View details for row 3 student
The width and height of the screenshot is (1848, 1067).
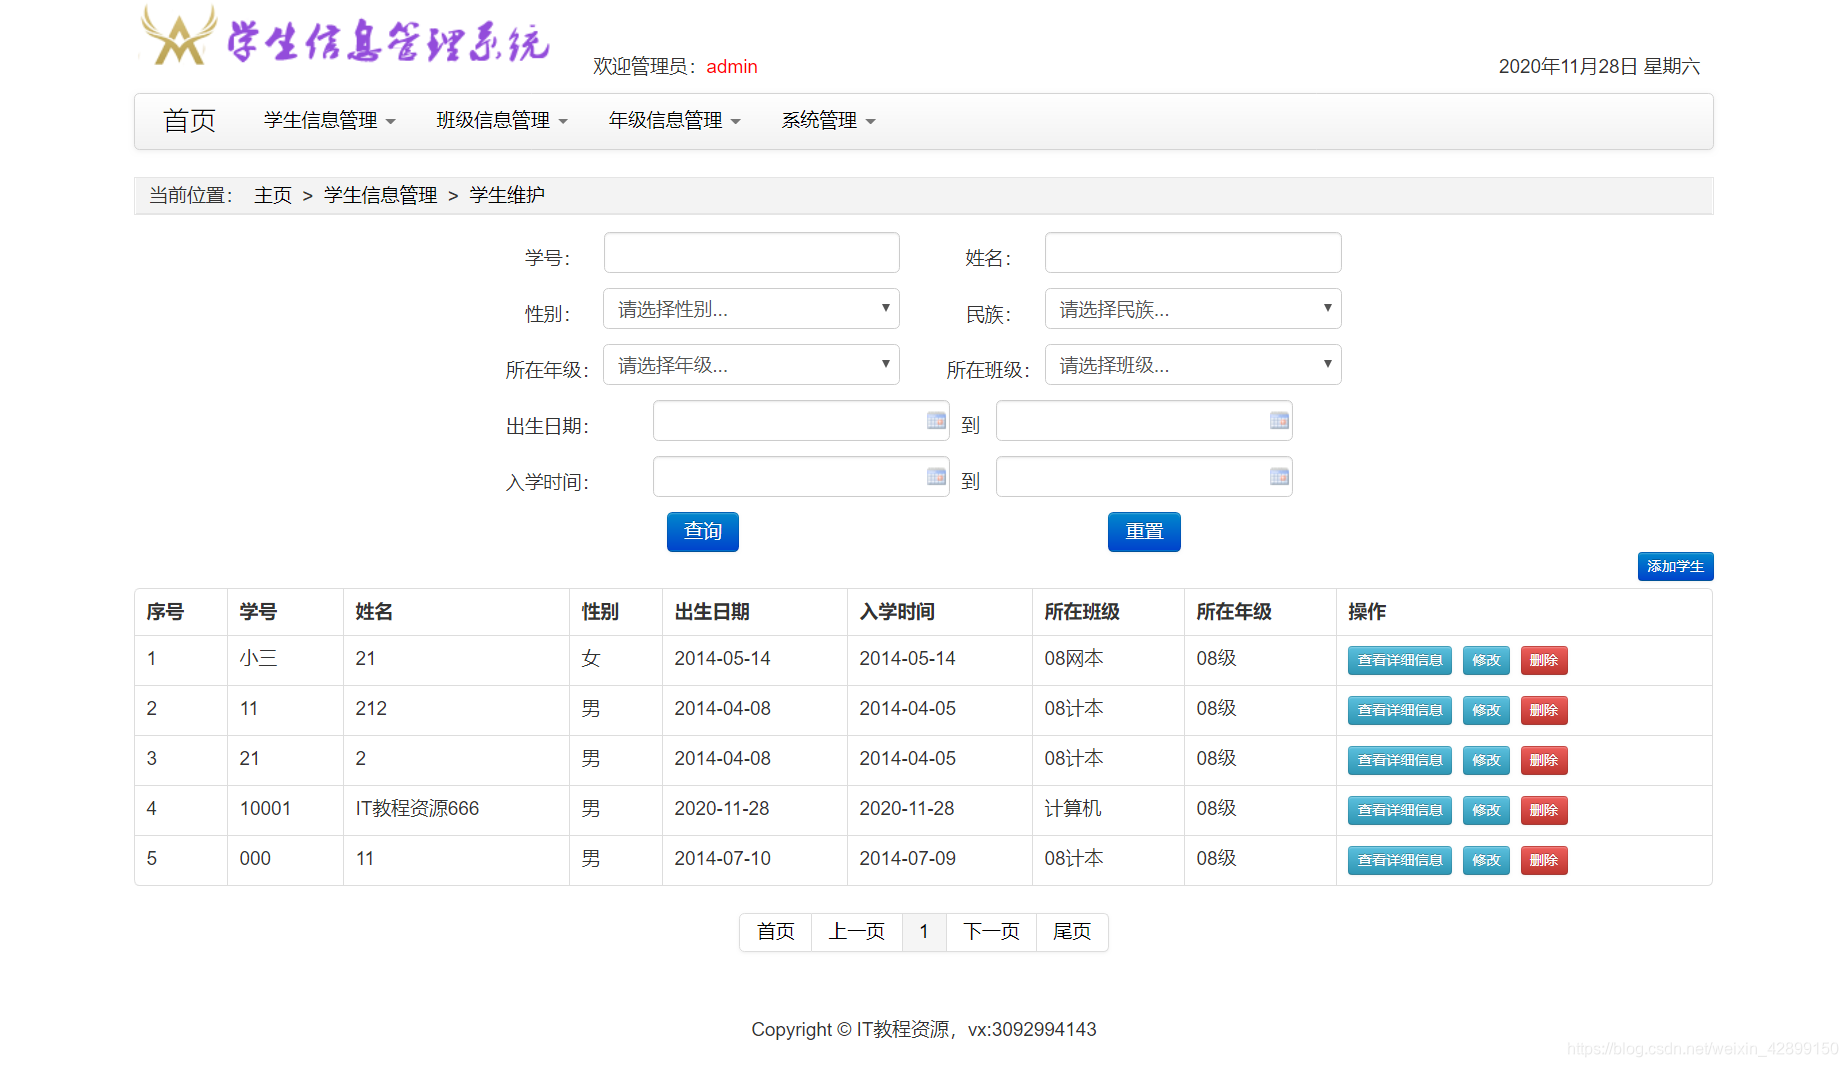click(1400, 760)
